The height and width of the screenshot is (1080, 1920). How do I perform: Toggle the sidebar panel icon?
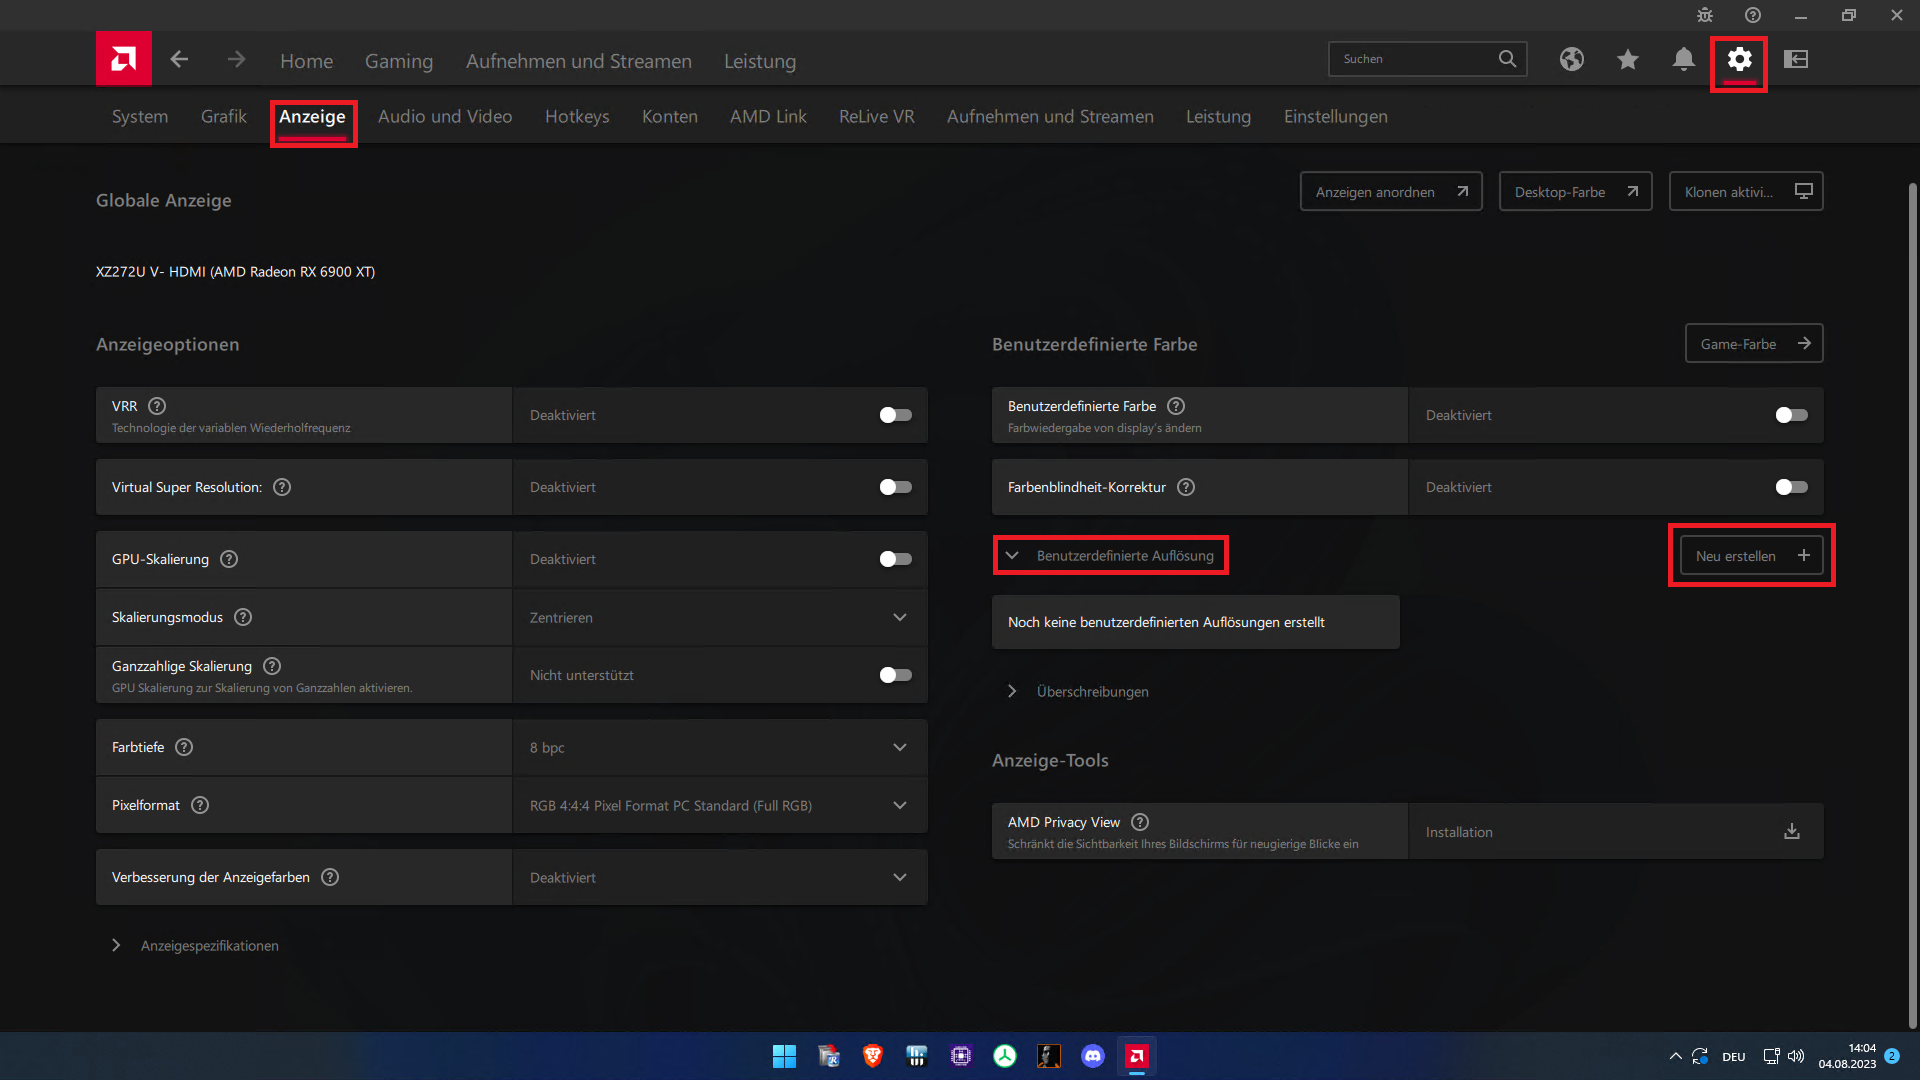[1796, 59]
